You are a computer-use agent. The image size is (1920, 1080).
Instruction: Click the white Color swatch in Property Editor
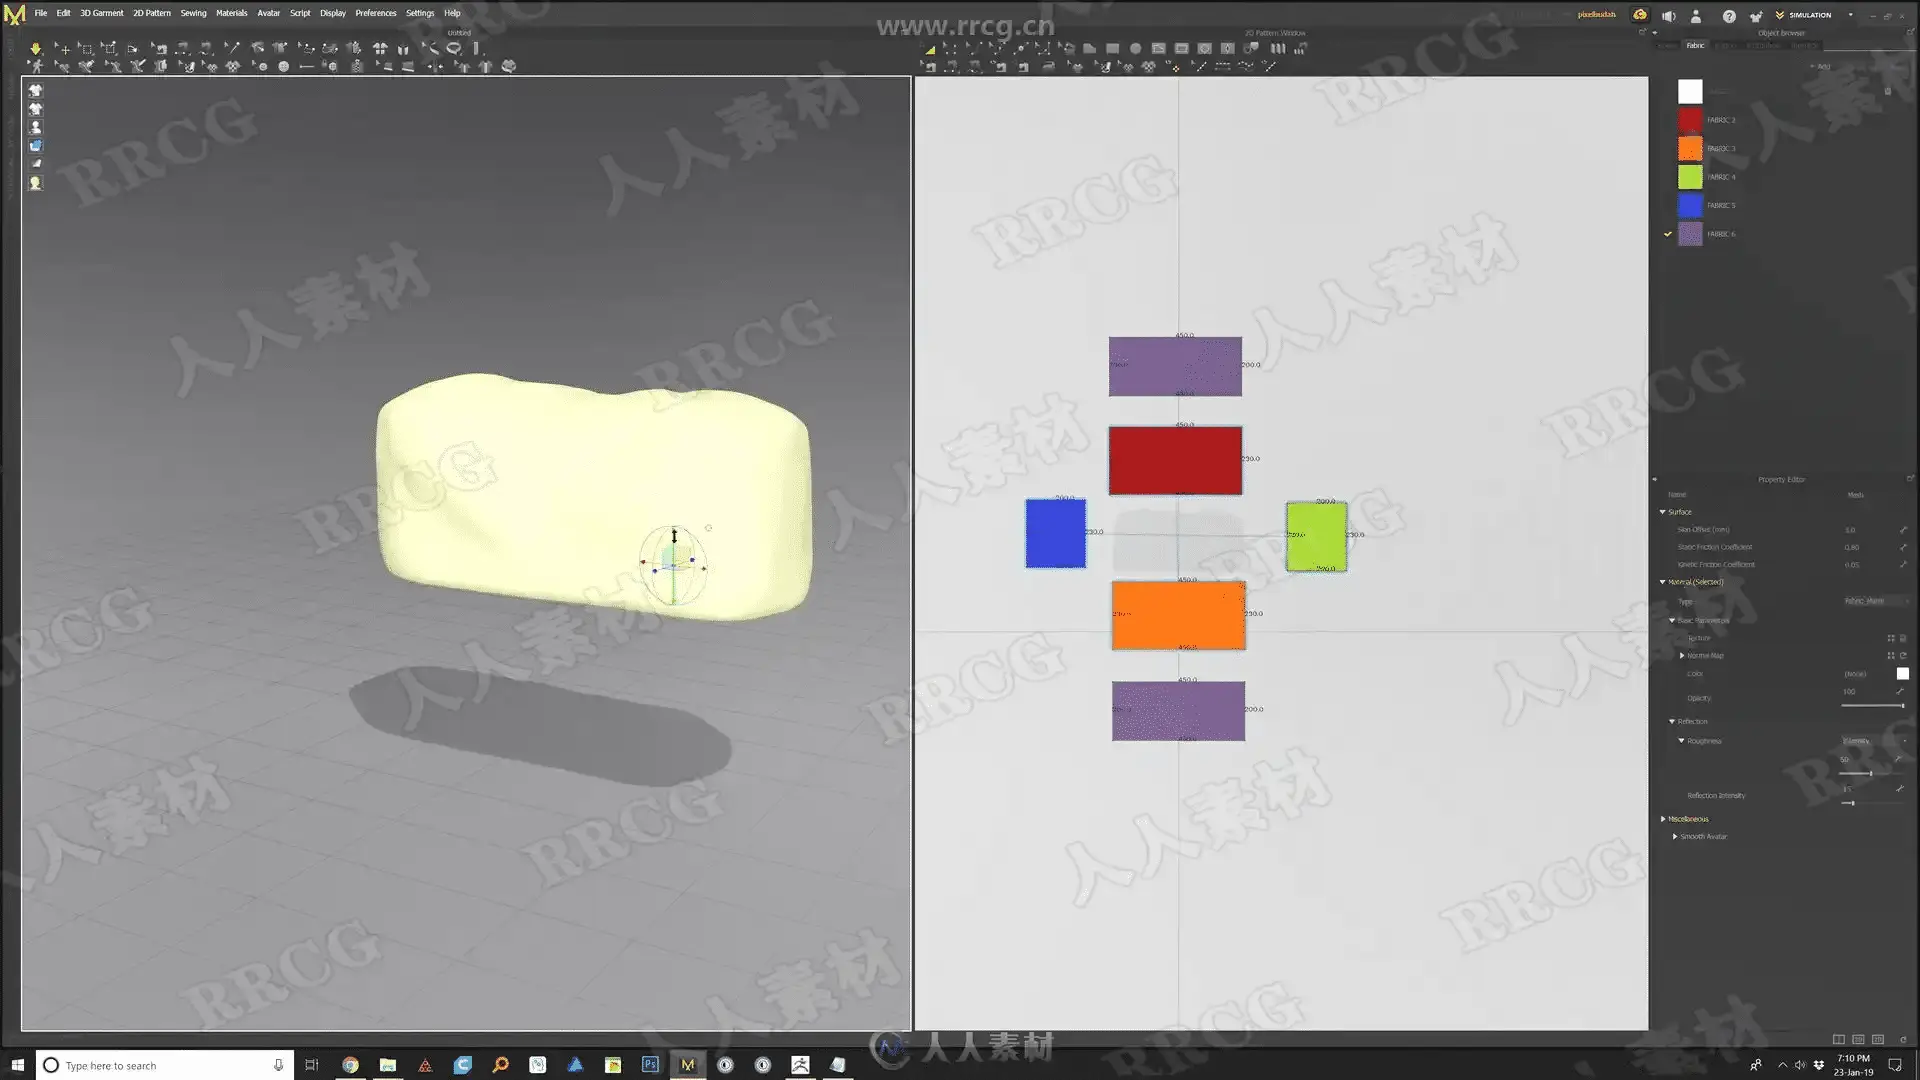1902,674
